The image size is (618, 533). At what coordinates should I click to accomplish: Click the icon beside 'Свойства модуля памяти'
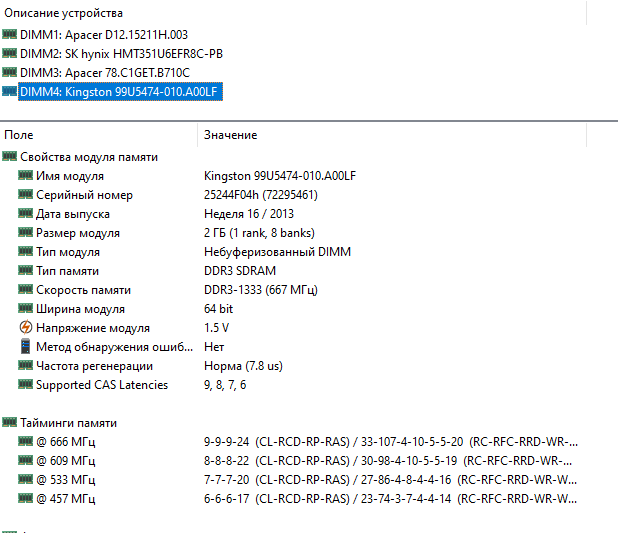tap(9, 156)
